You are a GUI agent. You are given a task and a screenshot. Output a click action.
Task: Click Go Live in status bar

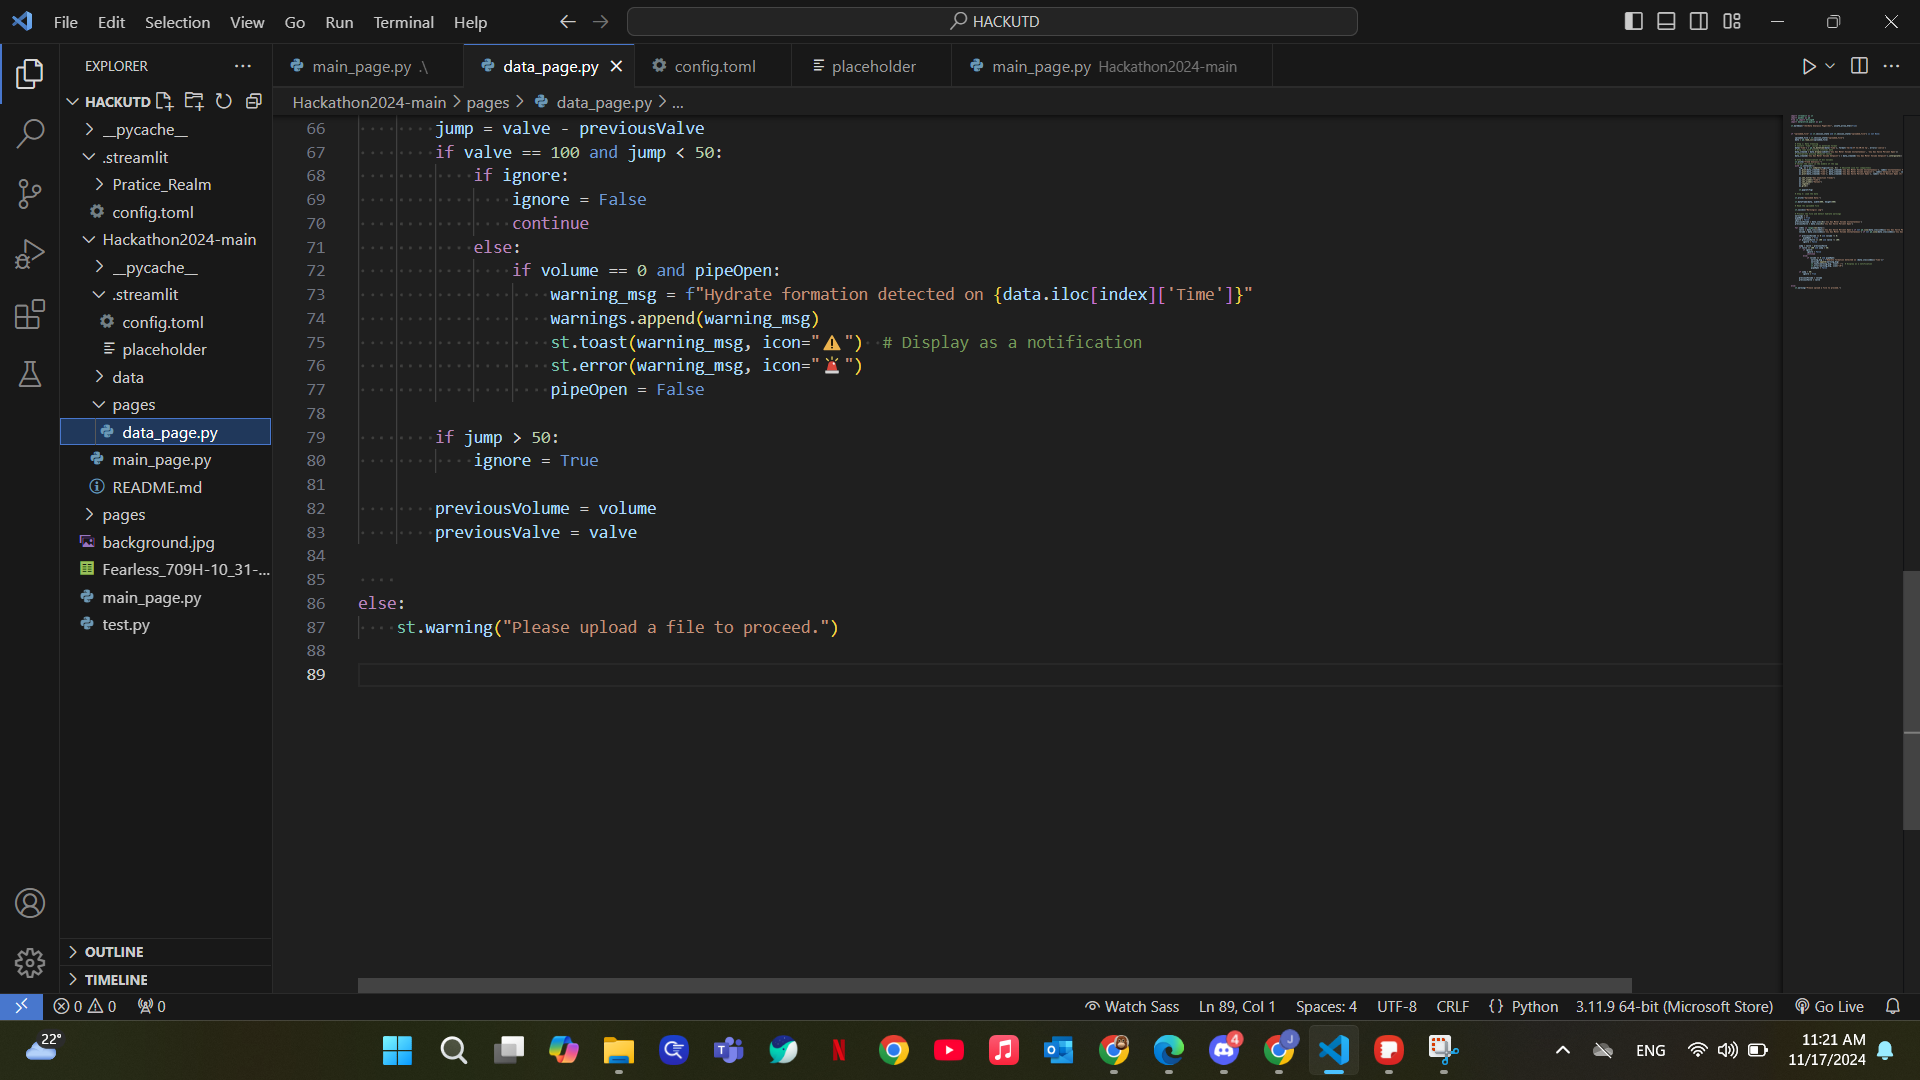[x=1830, y=1006]
